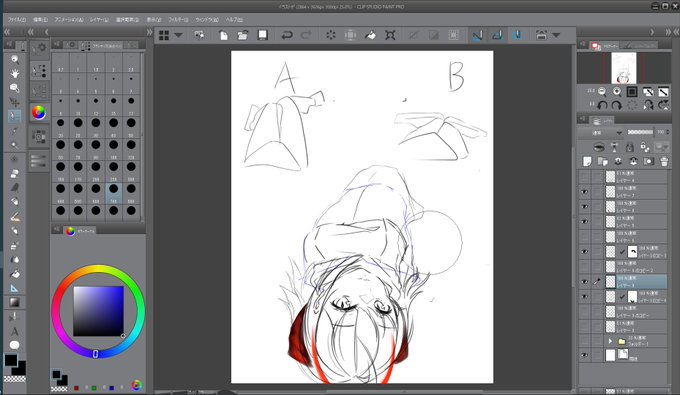
Task: Hide the 用紙 paper layer
Action: click(585, 355)
